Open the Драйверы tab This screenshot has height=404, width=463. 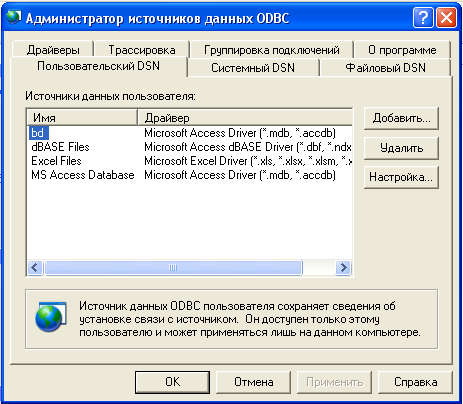[x=53, y=50]
